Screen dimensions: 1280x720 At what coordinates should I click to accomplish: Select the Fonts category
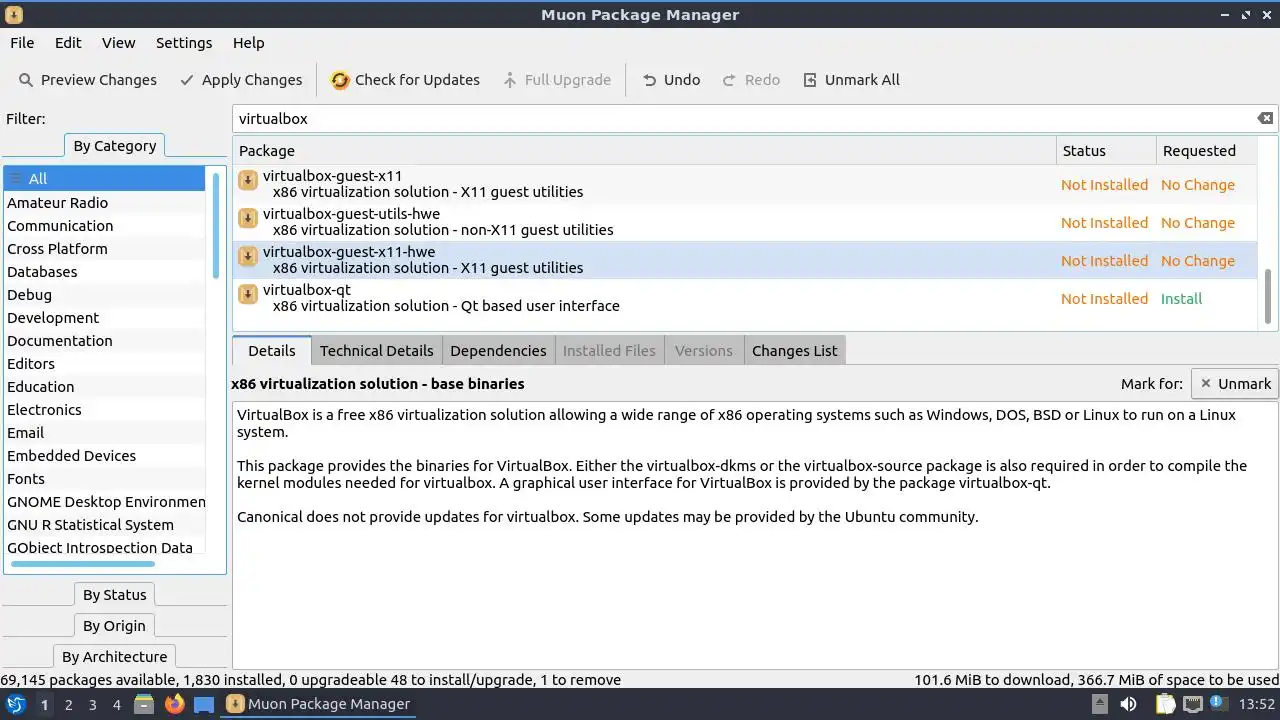[105, 479]
